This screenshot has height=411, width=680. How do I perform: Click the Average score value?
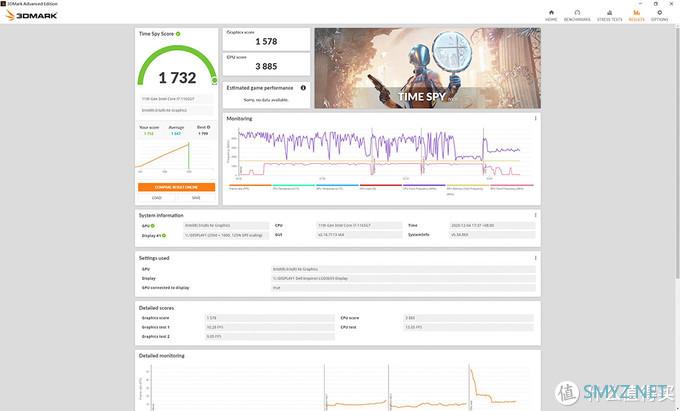tap(176, 134)
